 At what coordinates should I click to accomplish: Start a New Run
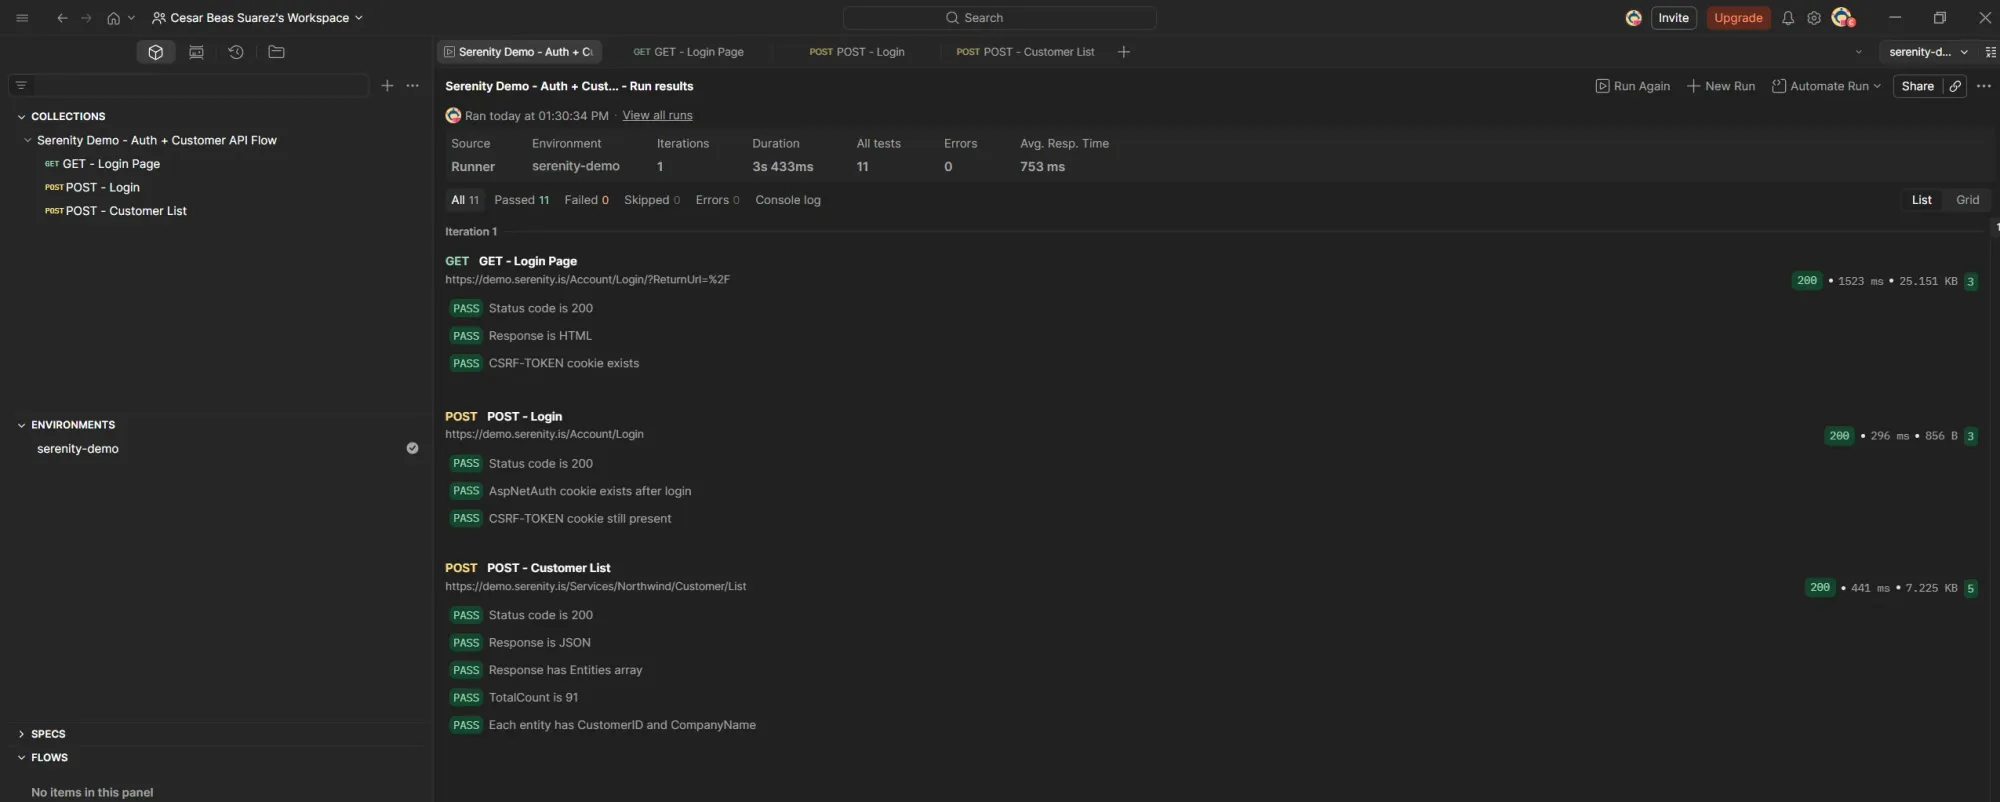click(x=1721, y=86)
